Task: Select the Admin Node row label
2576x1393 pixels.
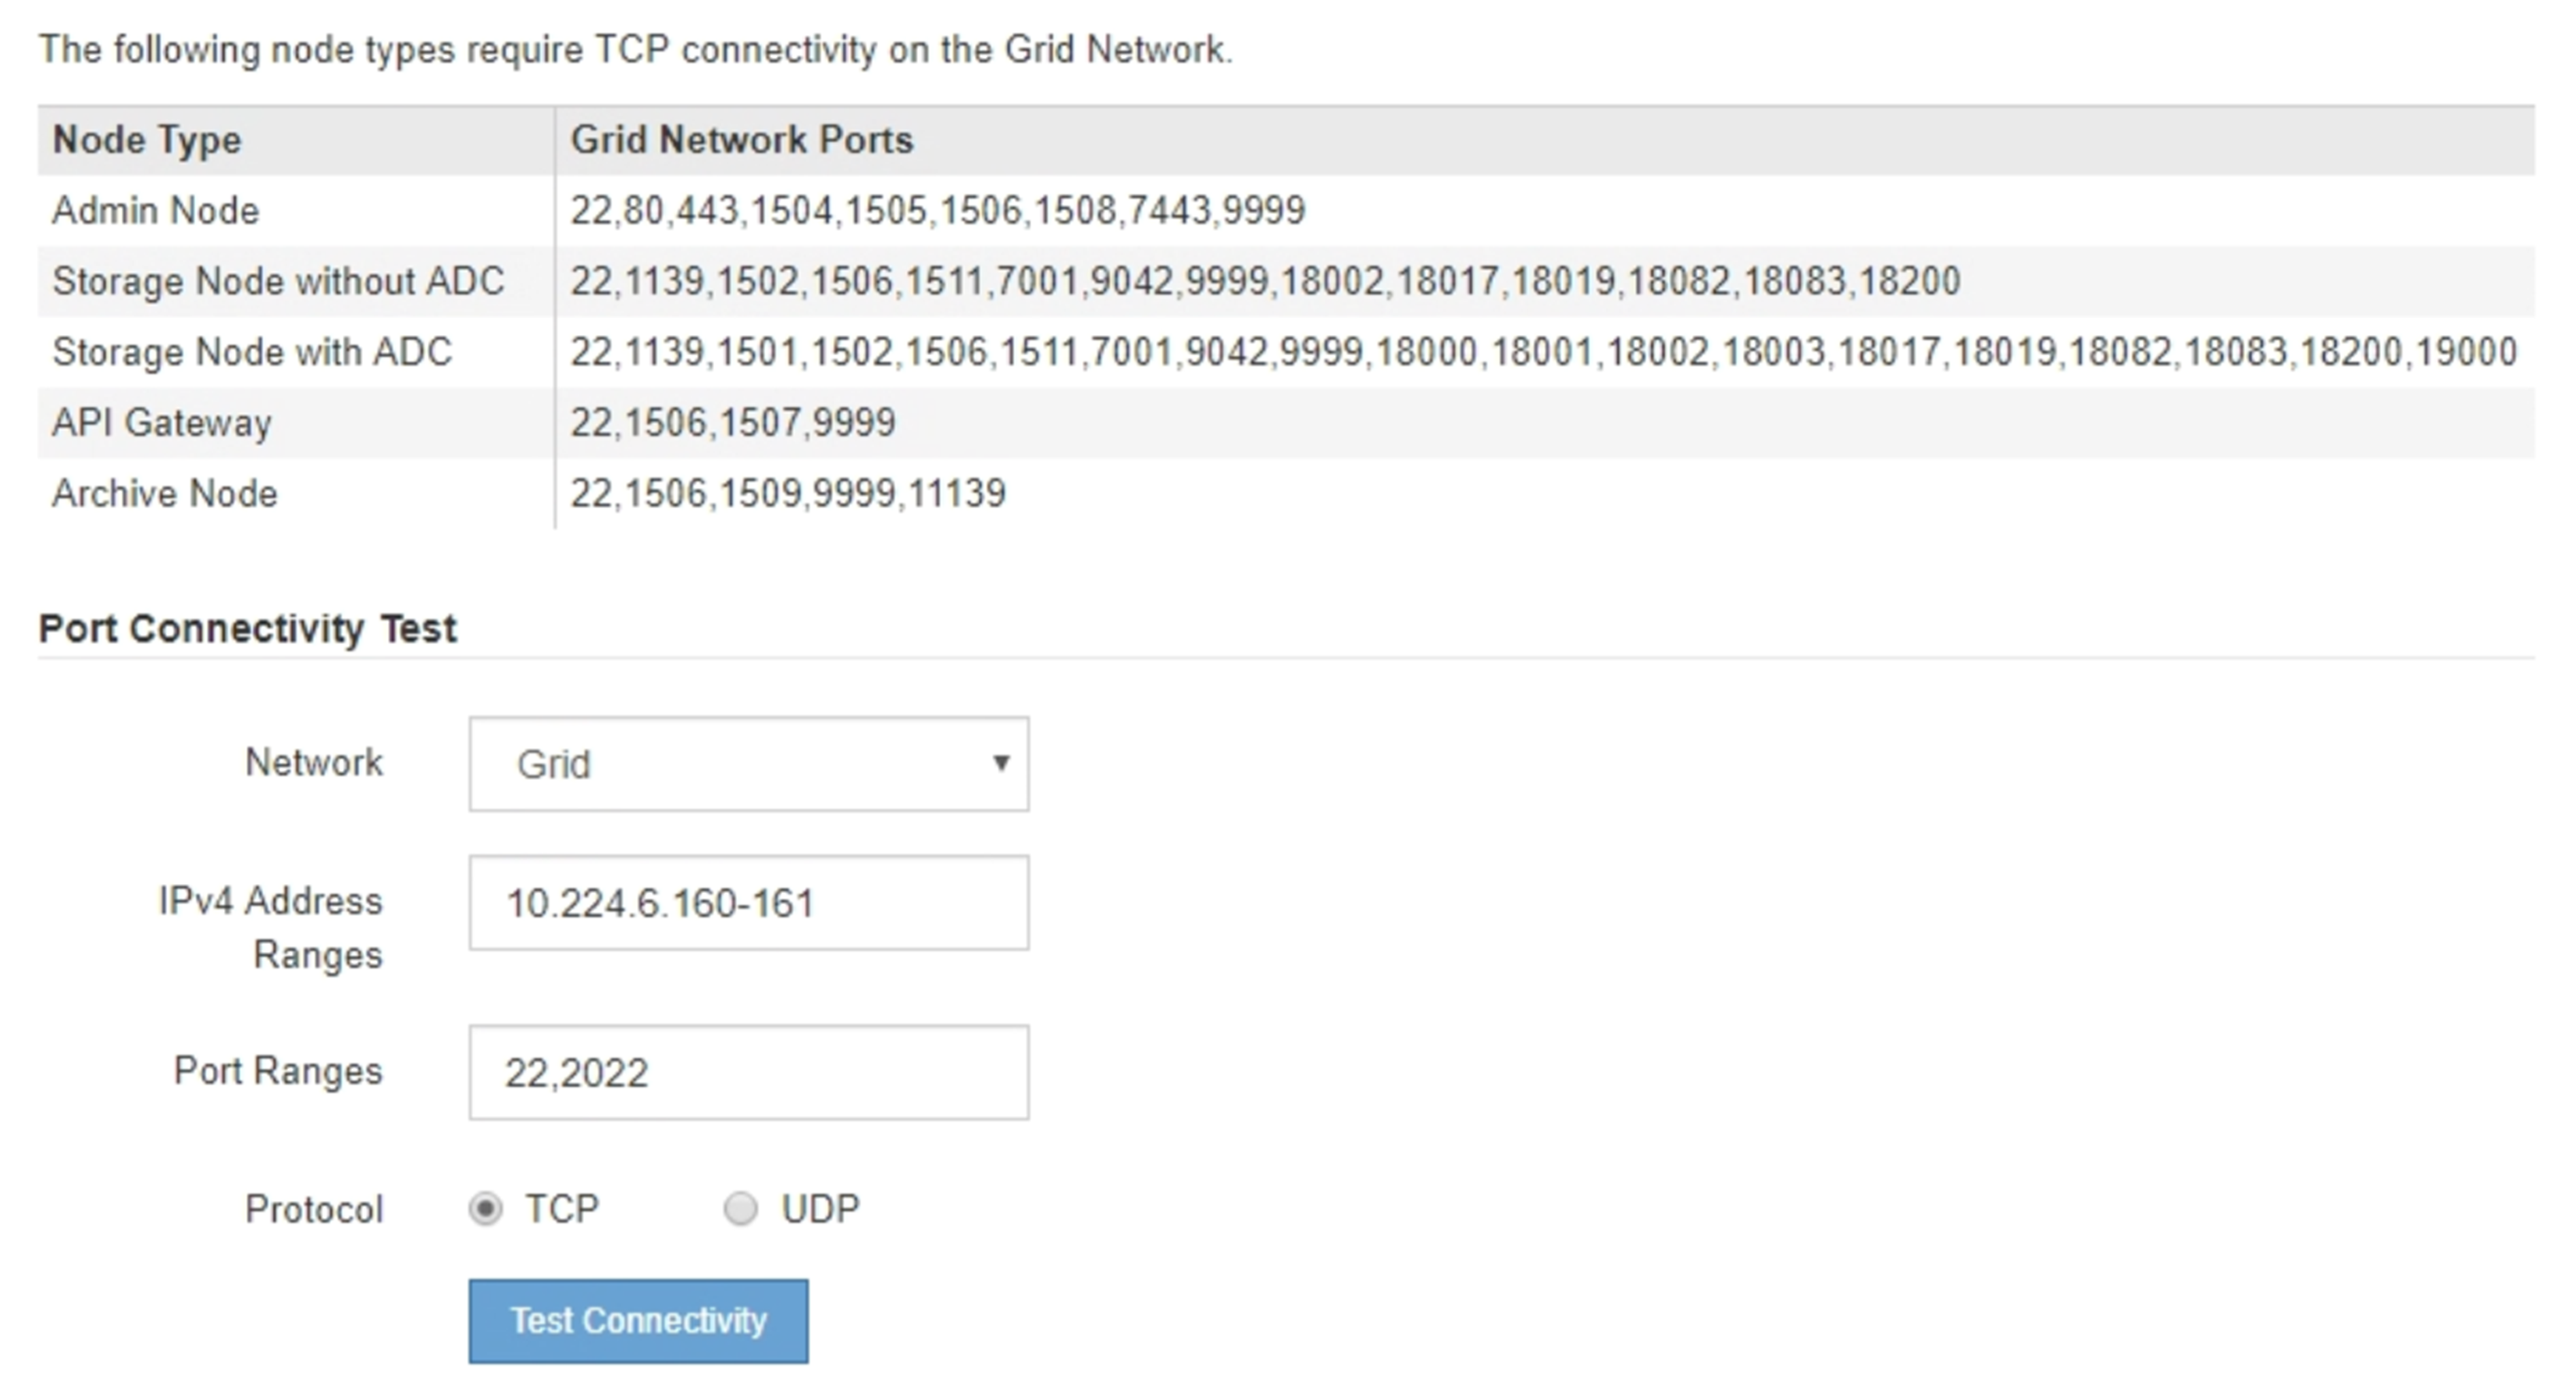Action: click(156, 211)
